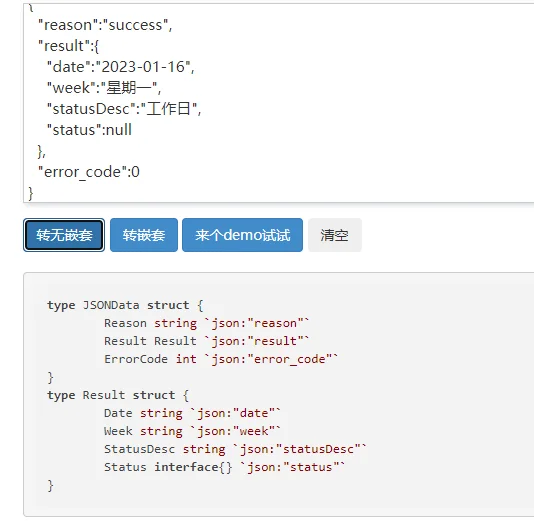The height and width of the screenshot is (521, 534).
Task: Click the StatusDesc string output line
Action: click(235, 449)
